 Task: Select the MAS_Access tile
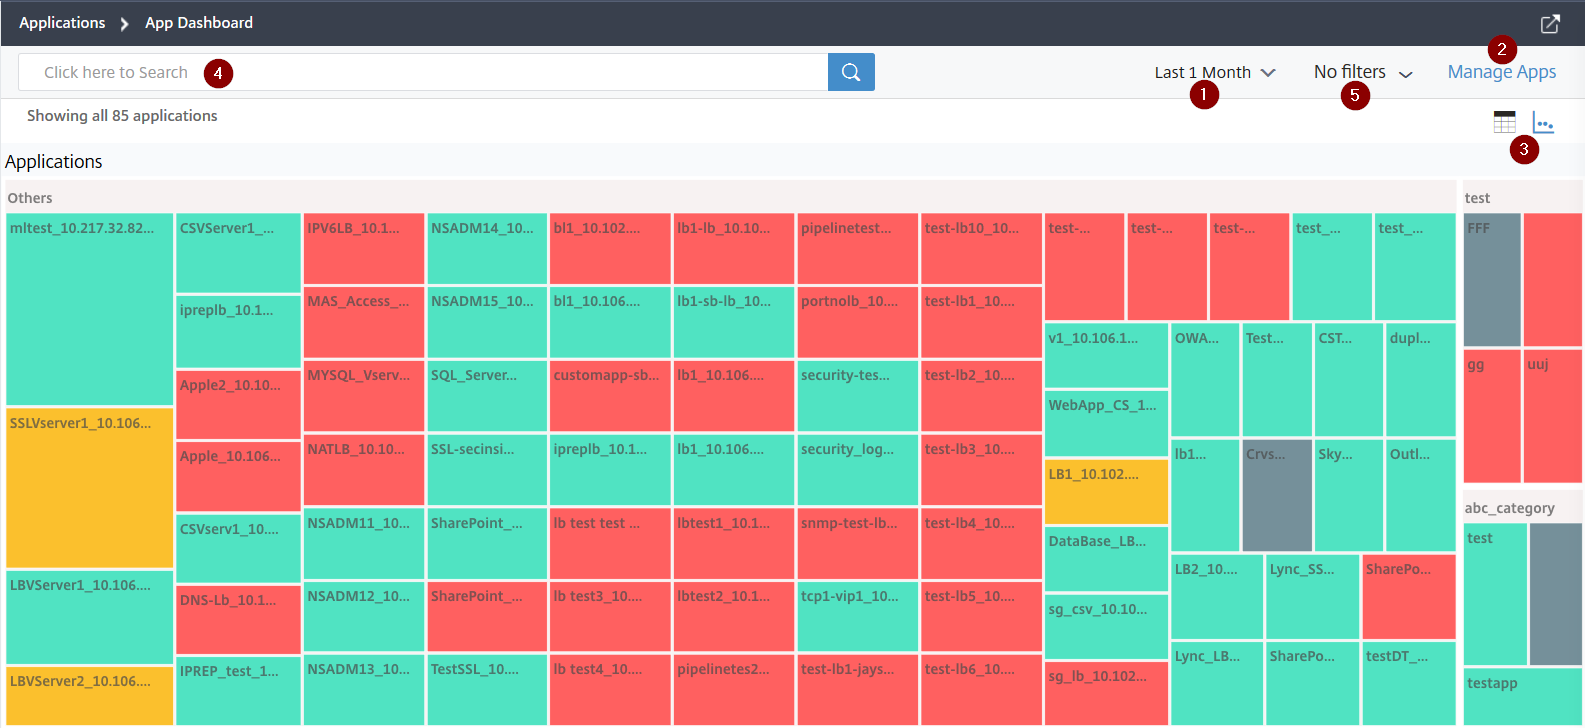(x=364, y=322)
